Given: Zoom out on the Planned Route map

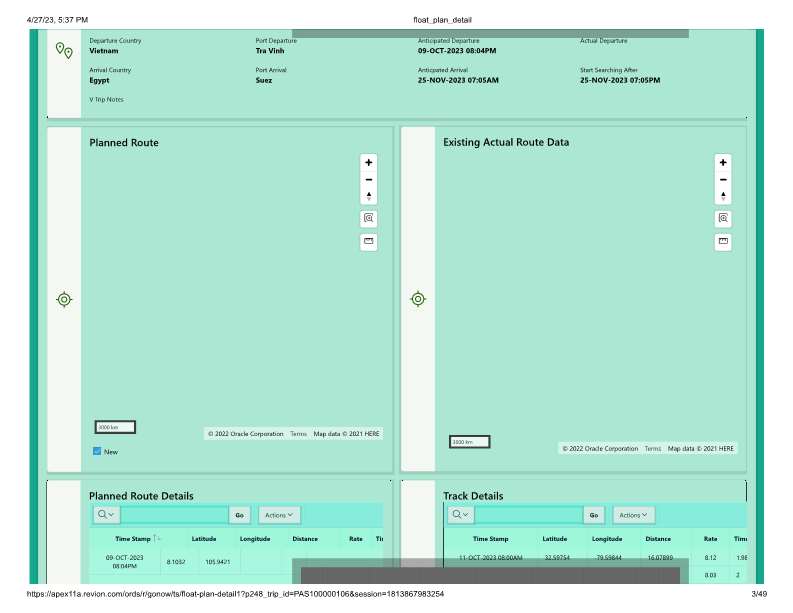Looking at the screenshot, I should click(369, 179).
